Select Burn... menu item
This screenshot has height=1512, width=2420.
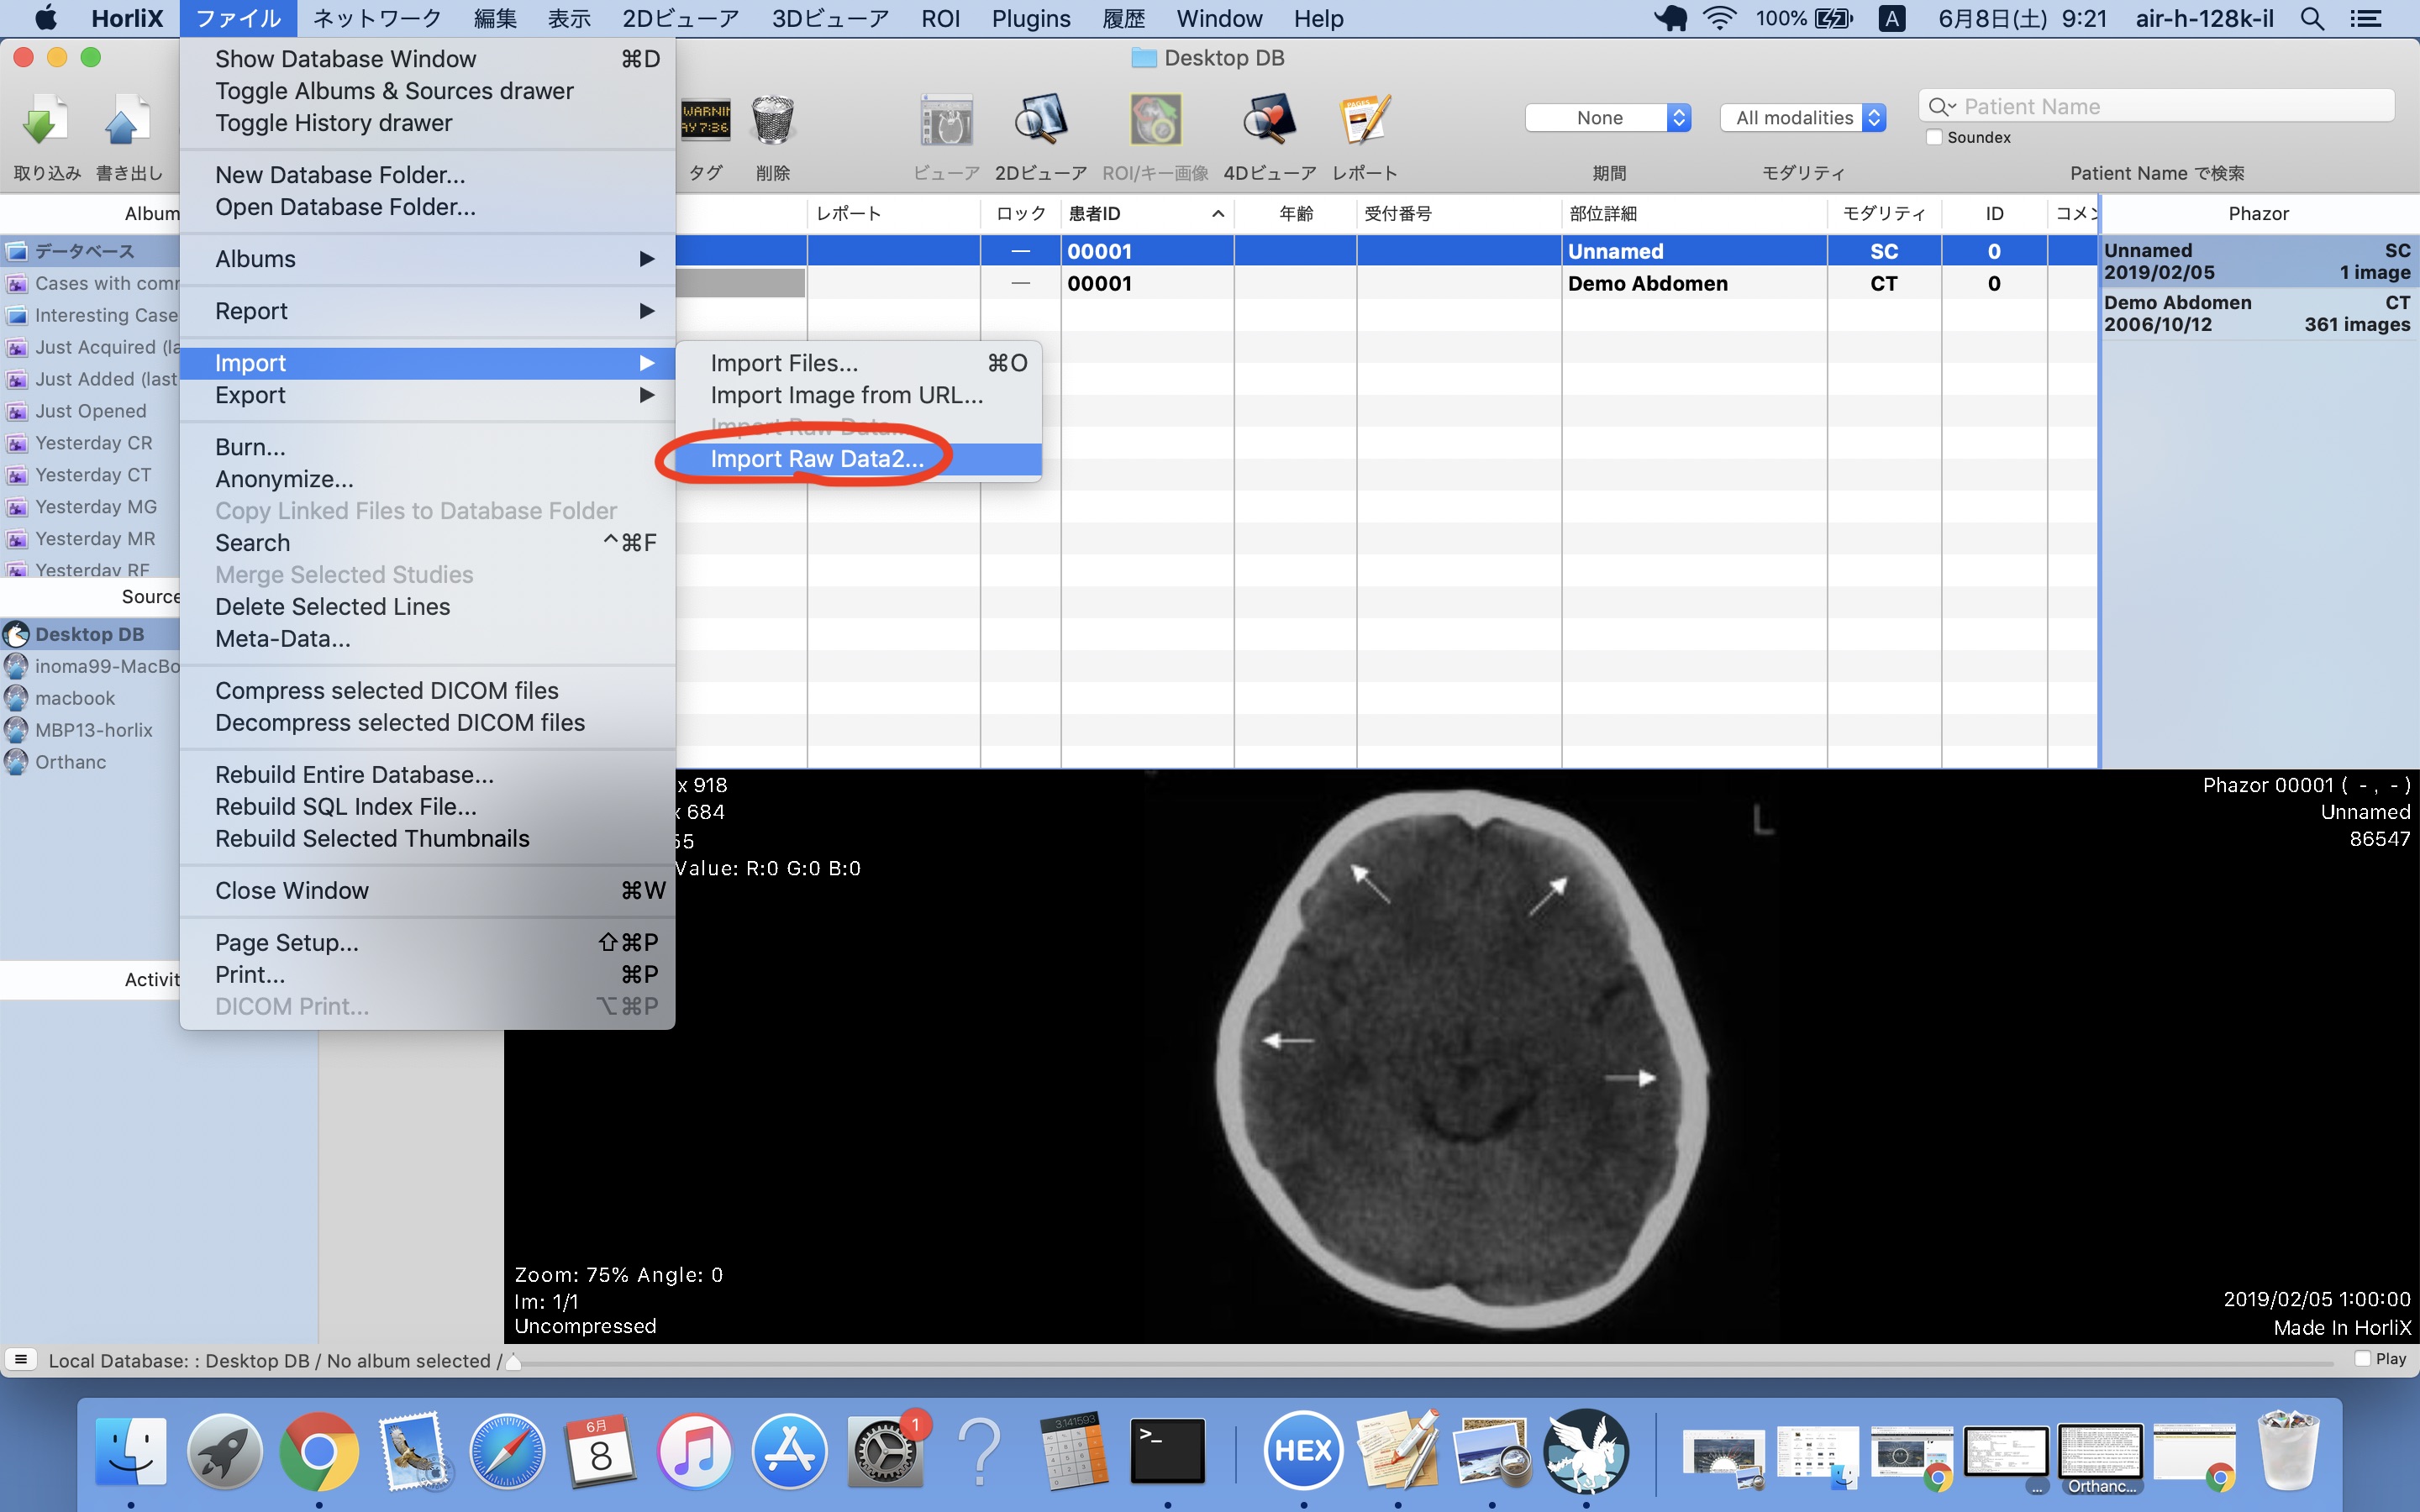pos(428,447)
